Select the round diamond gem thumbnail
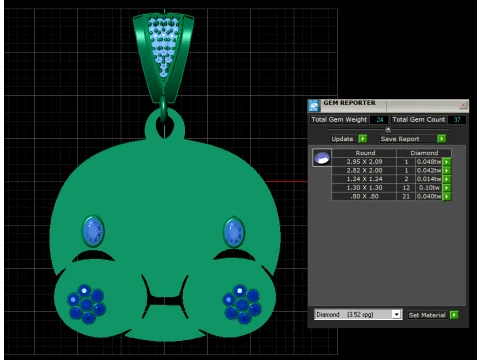Viewport: 480px width, 360px height. tap(322, 158)
